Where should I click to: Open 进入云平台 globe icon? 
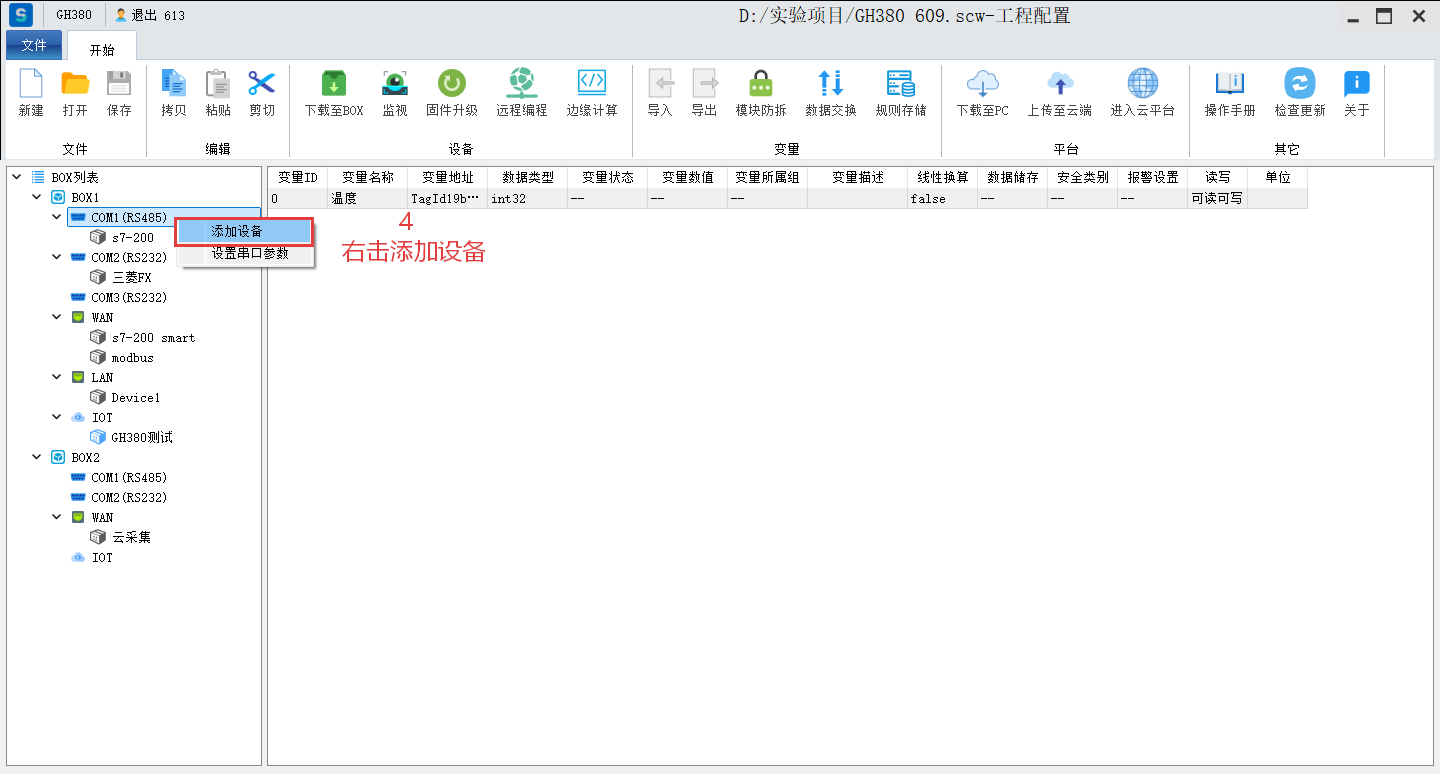click(x=1143, y=84)
